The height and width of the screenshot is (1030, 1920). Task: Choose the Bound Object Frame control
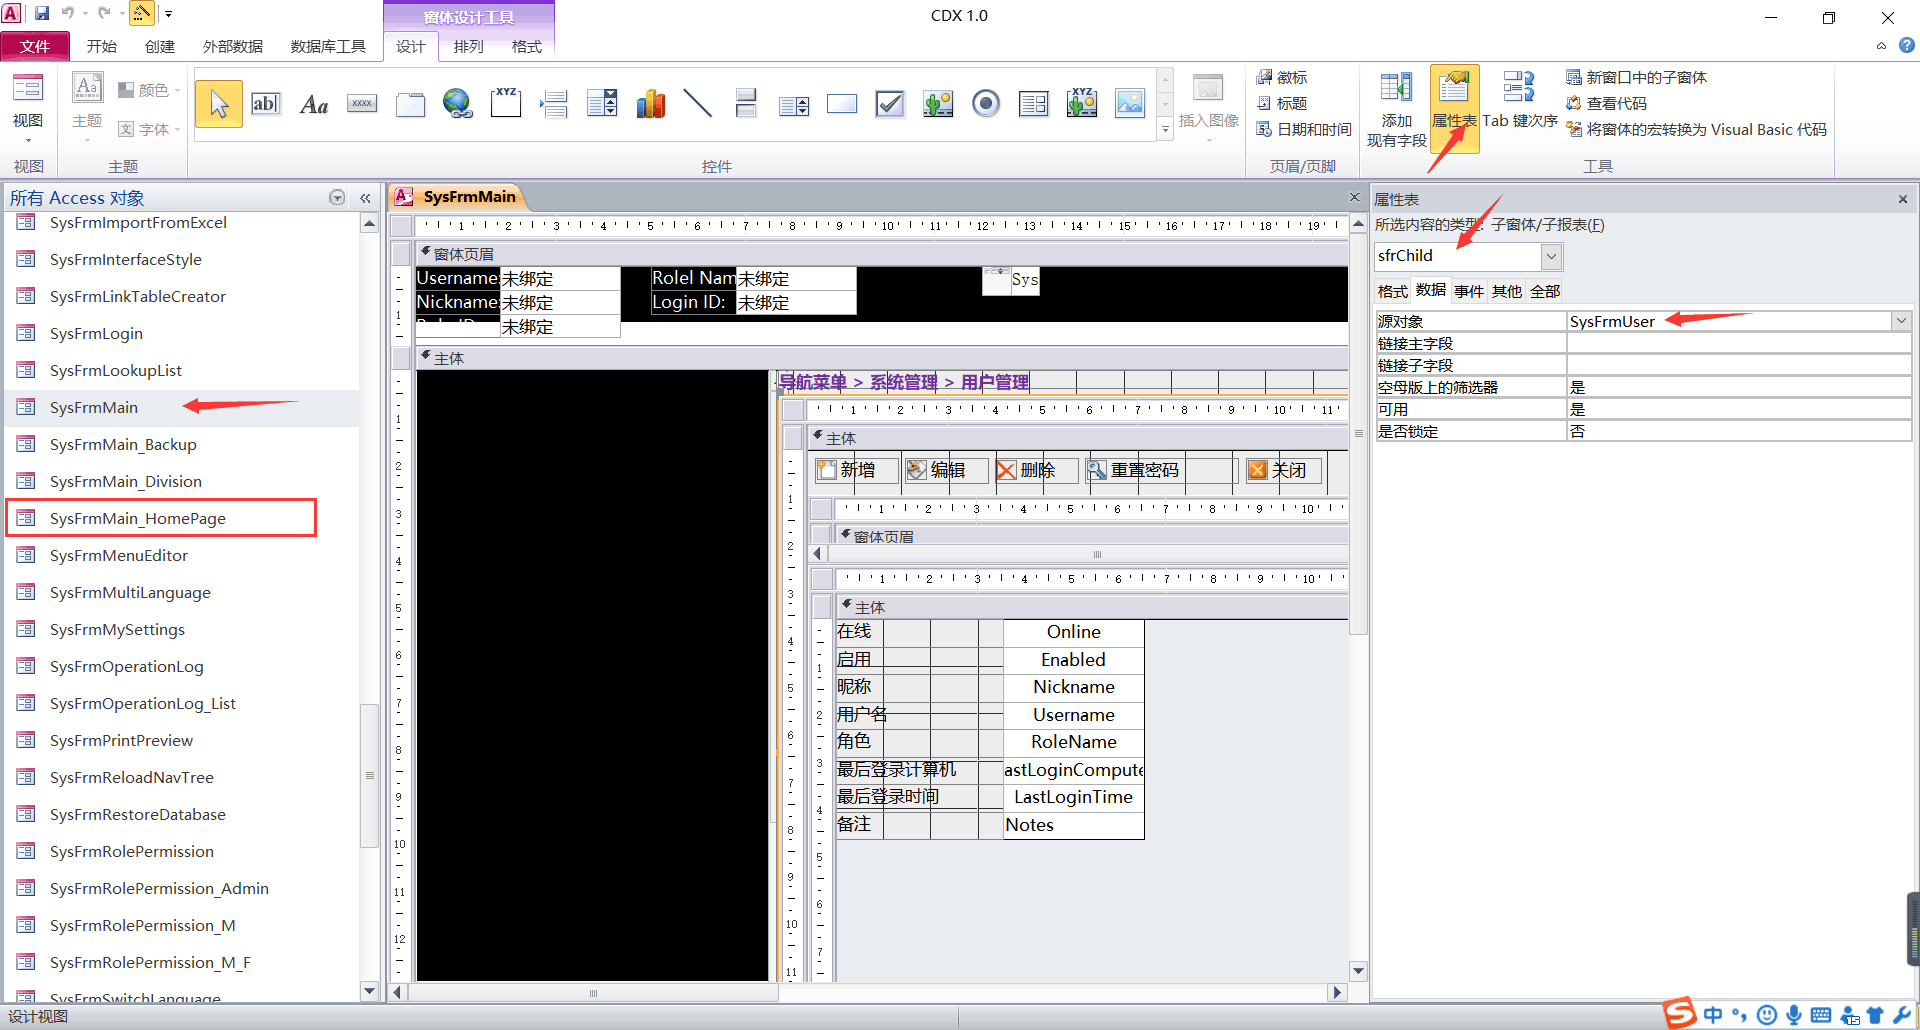coord(1082,104)
